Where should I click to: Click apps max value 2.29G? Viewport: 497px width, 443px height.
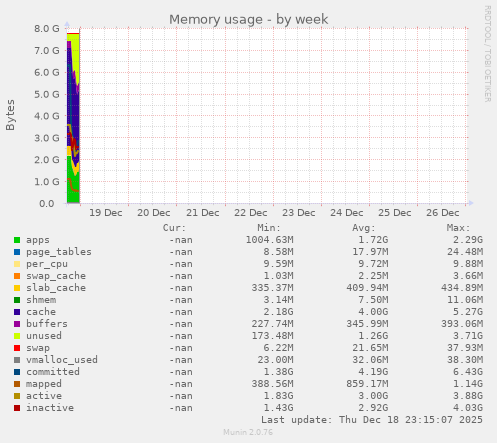468,240
